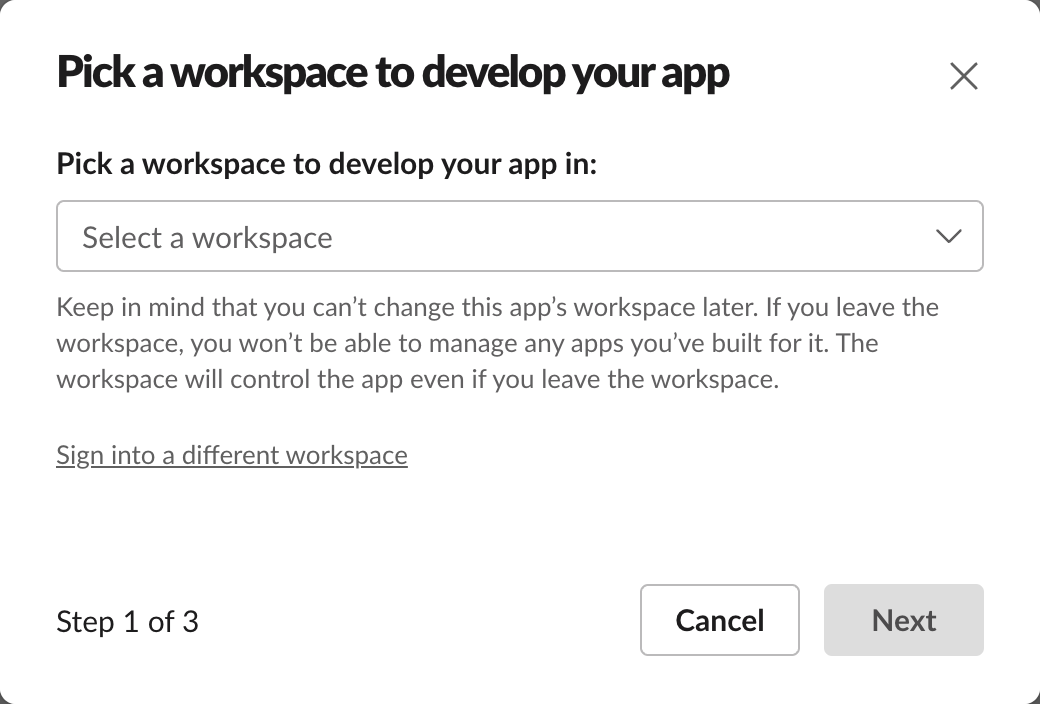Click the Next button
The image size is (1040, 704).
[903, 620]
